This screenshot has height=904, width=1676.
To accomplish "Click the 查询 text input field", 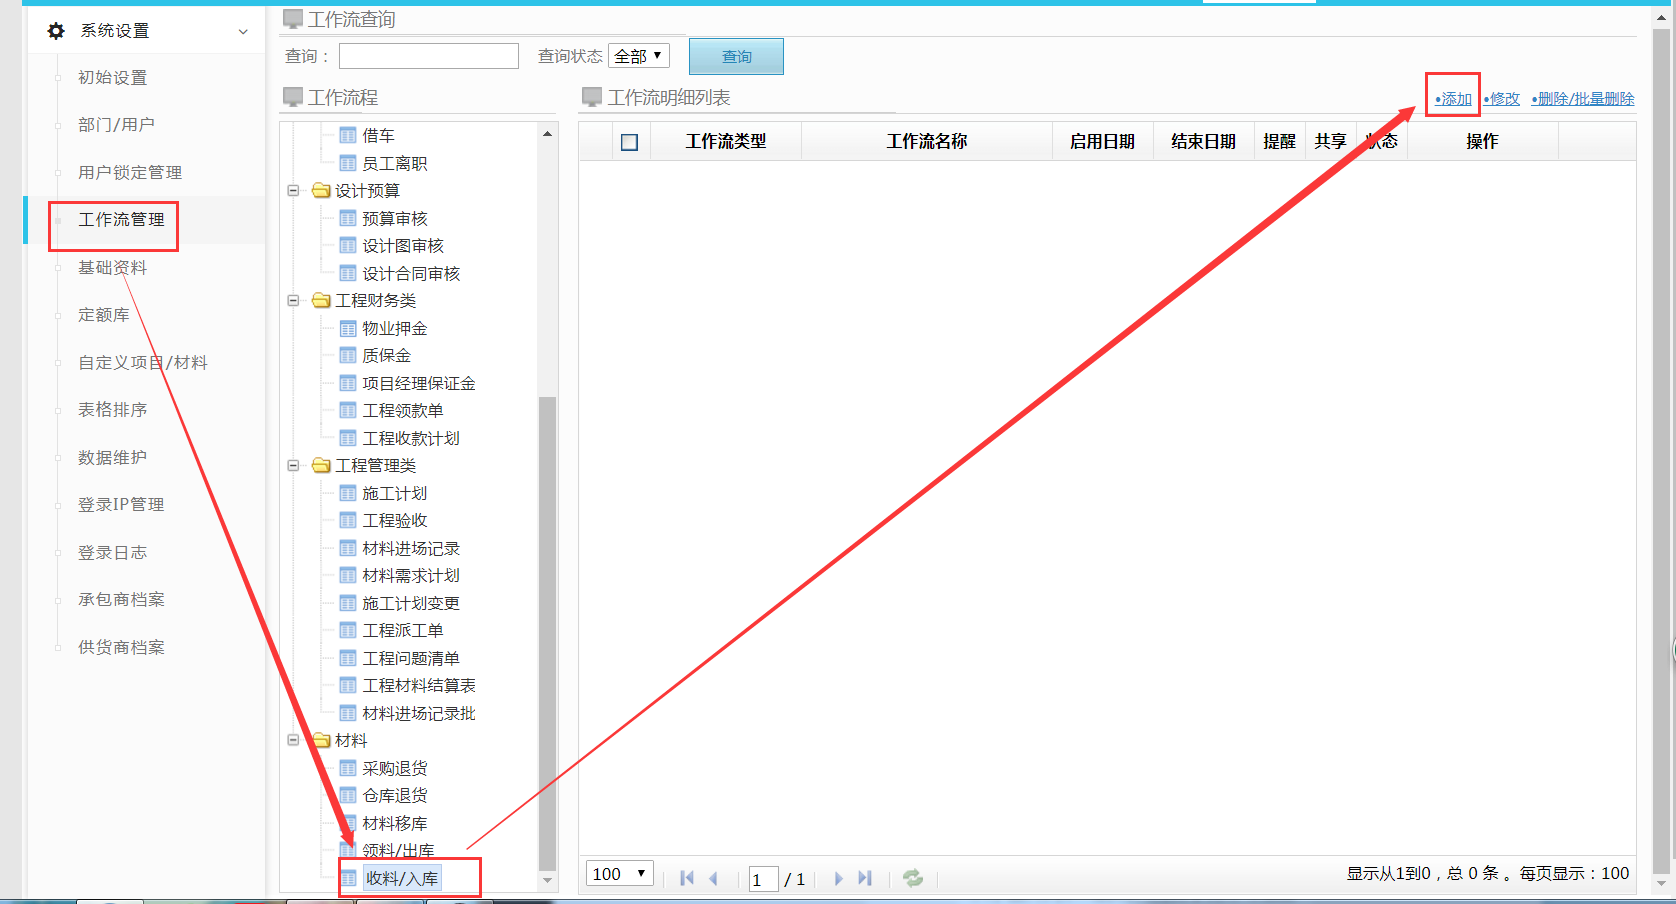I will coord(428,56).
